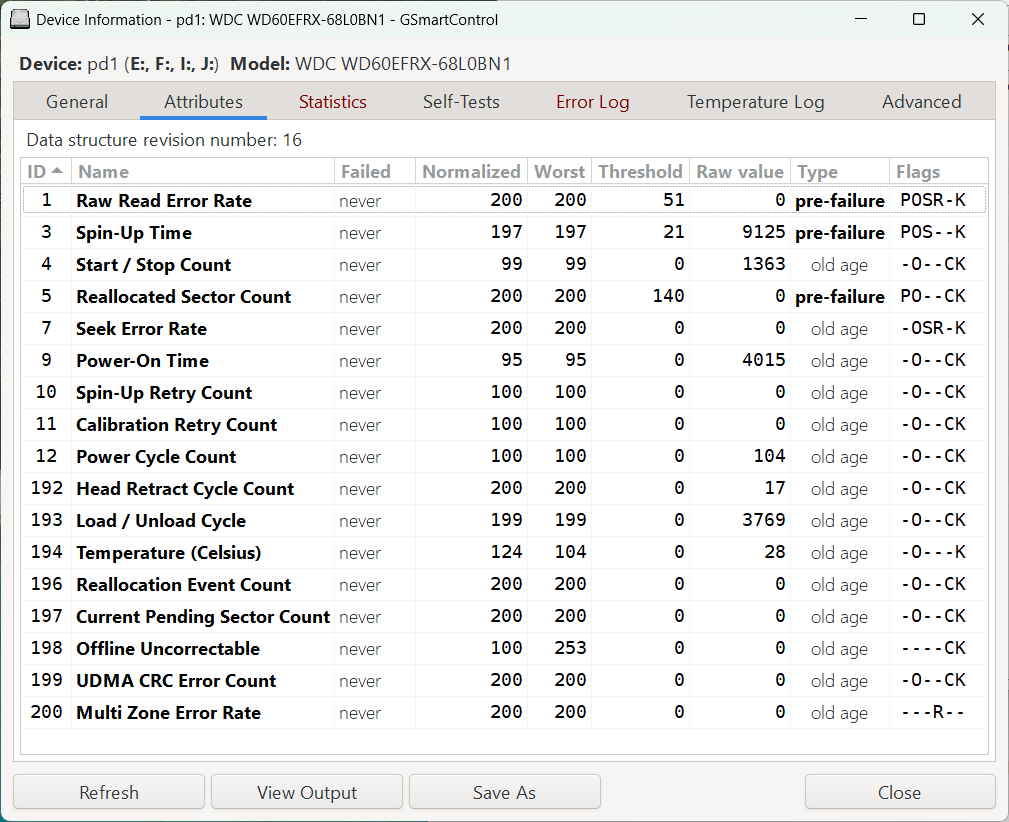1009x822 pixels.
Task: Click the Close button at bottom
Action: pyautogui.click(x=900, y=792)
